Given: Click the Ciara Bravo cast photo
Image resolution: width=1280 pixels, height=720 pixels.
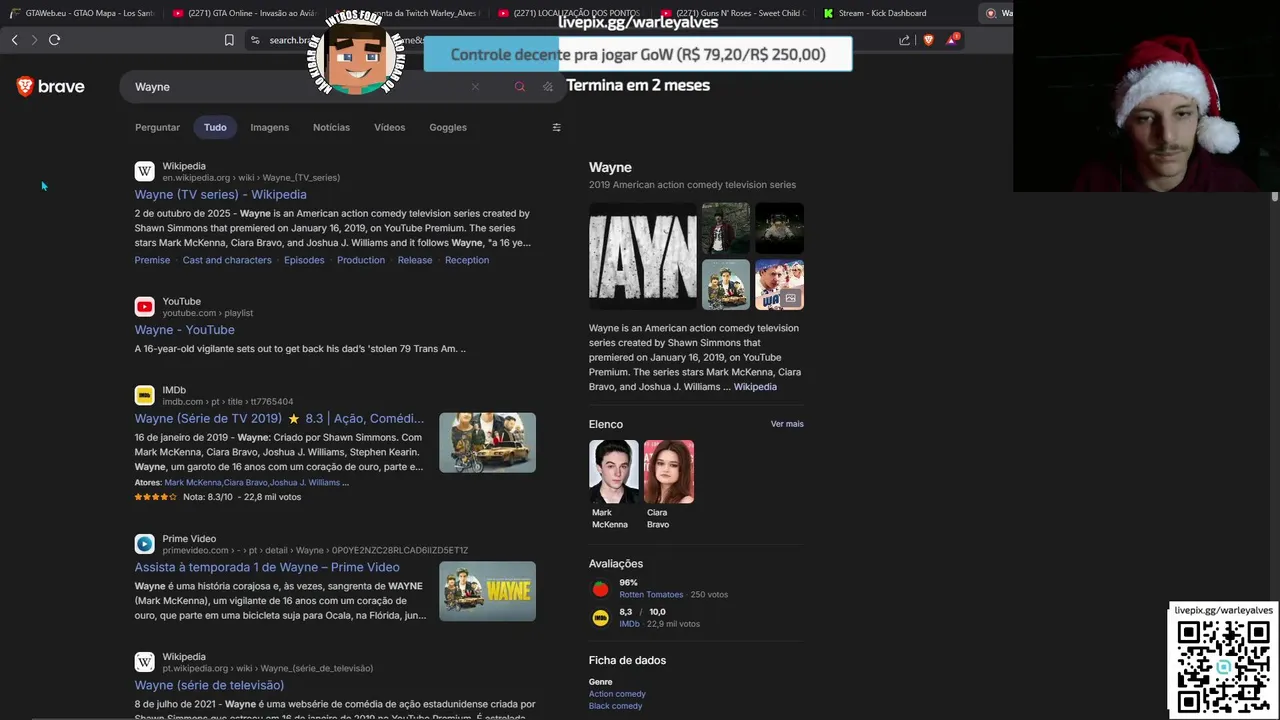Looking at the screenshot, I should tap(668, 471).
